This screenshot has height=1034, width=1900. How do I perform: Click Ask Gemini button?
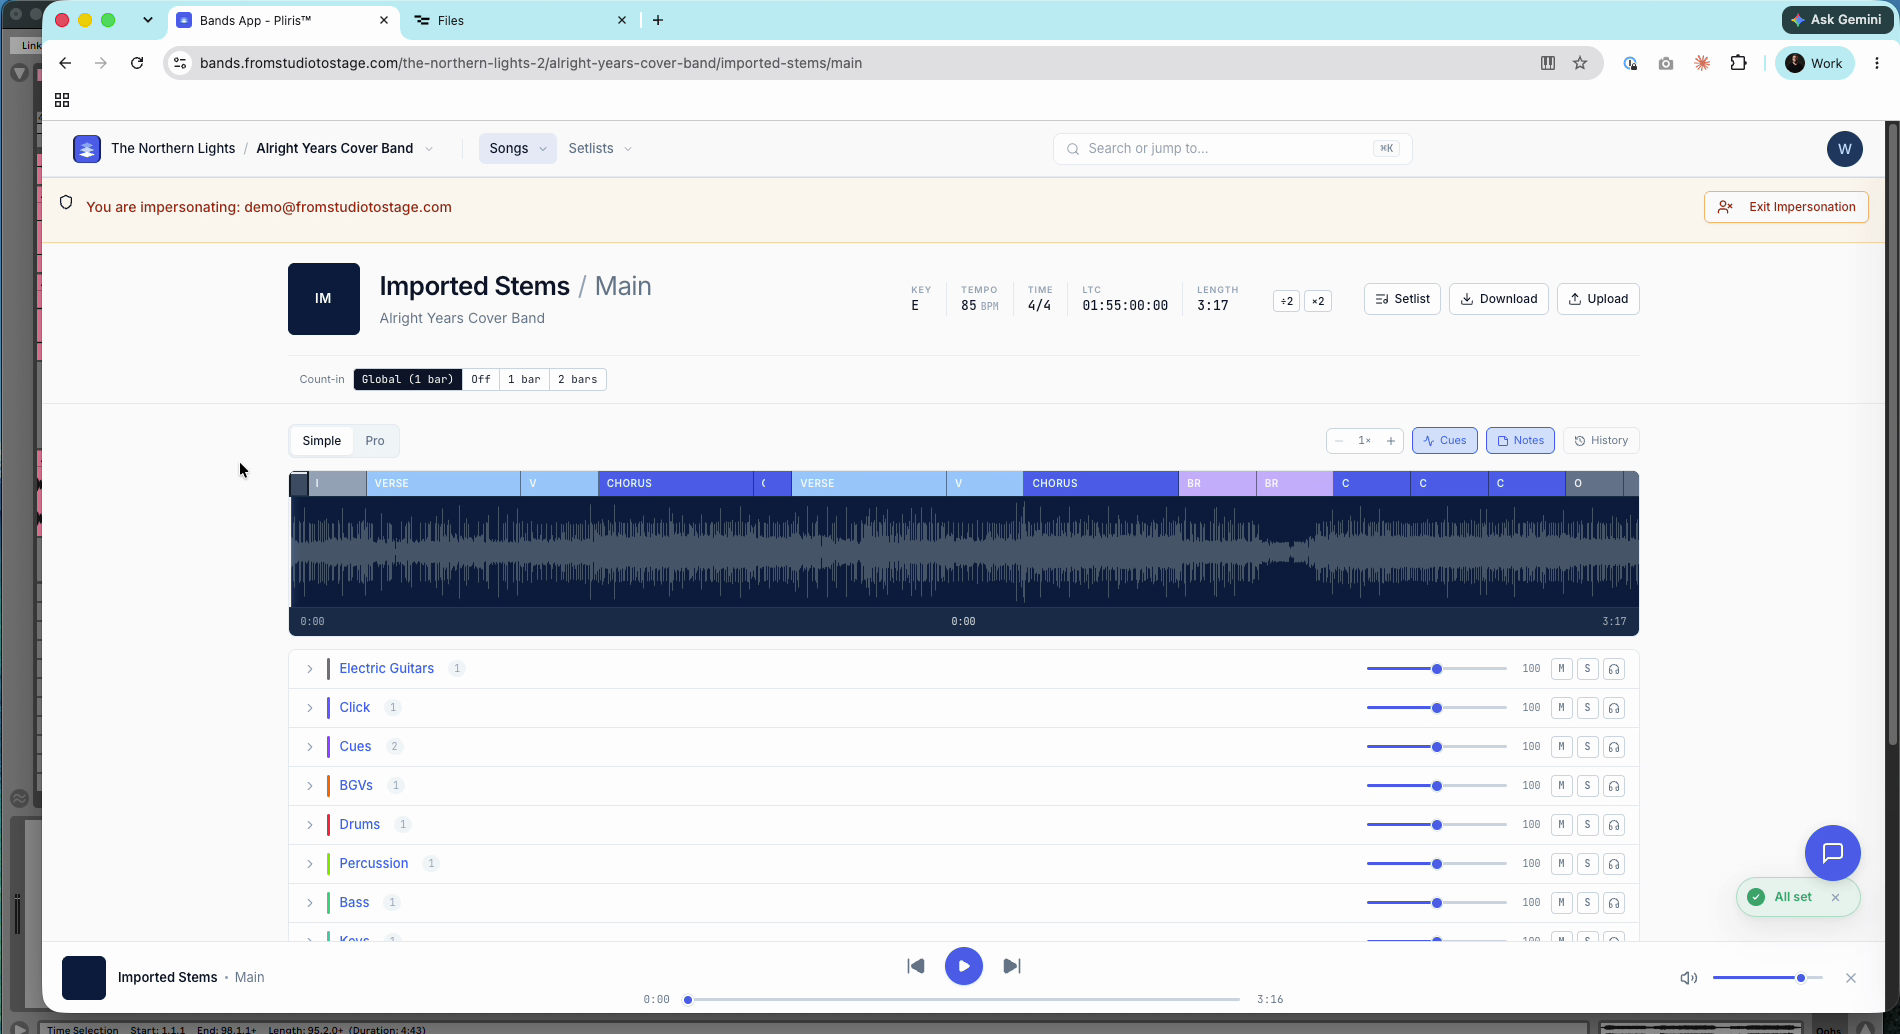pyautogui.click(x=1836, y=20)
